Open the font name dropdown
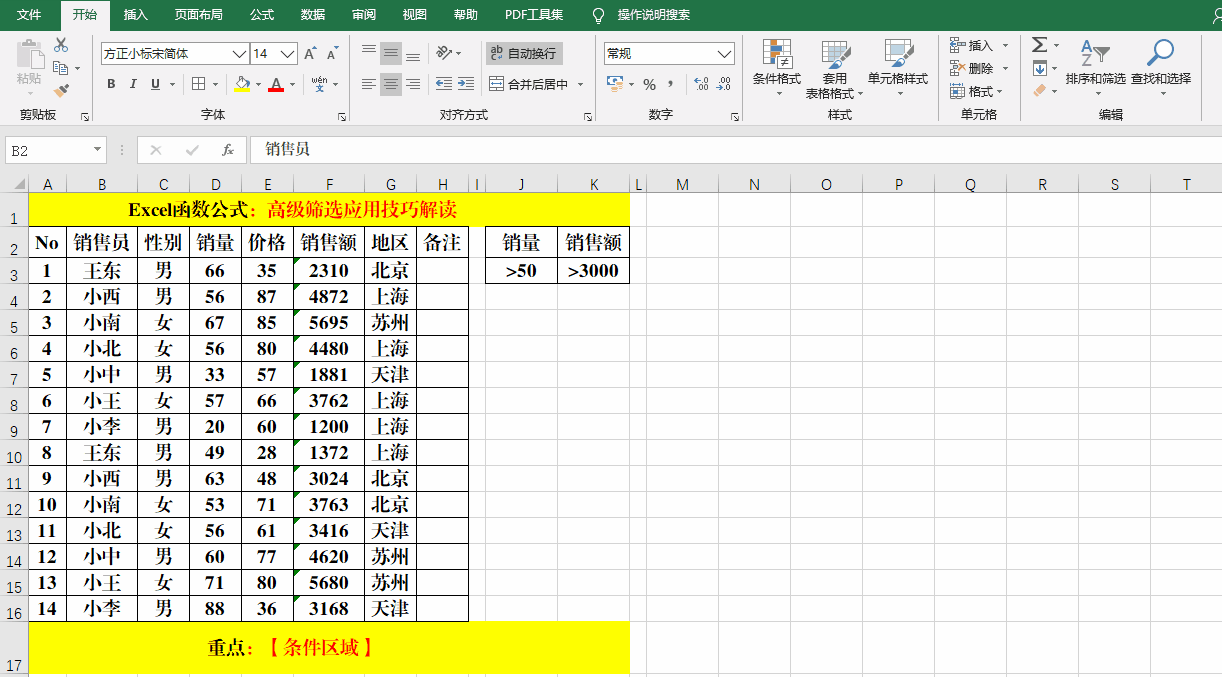 click(x=239, y=53)
